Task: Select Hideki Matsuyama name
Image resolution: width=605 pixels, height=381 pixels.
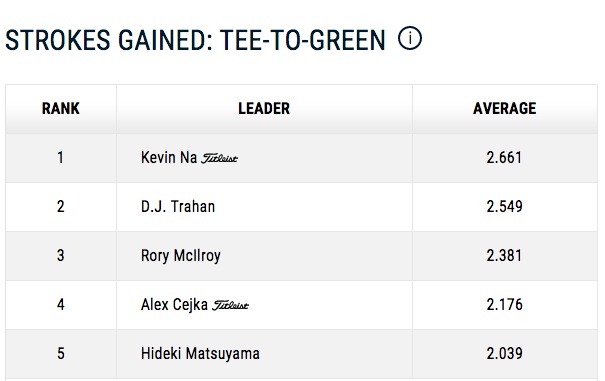Action: (200, 354)
